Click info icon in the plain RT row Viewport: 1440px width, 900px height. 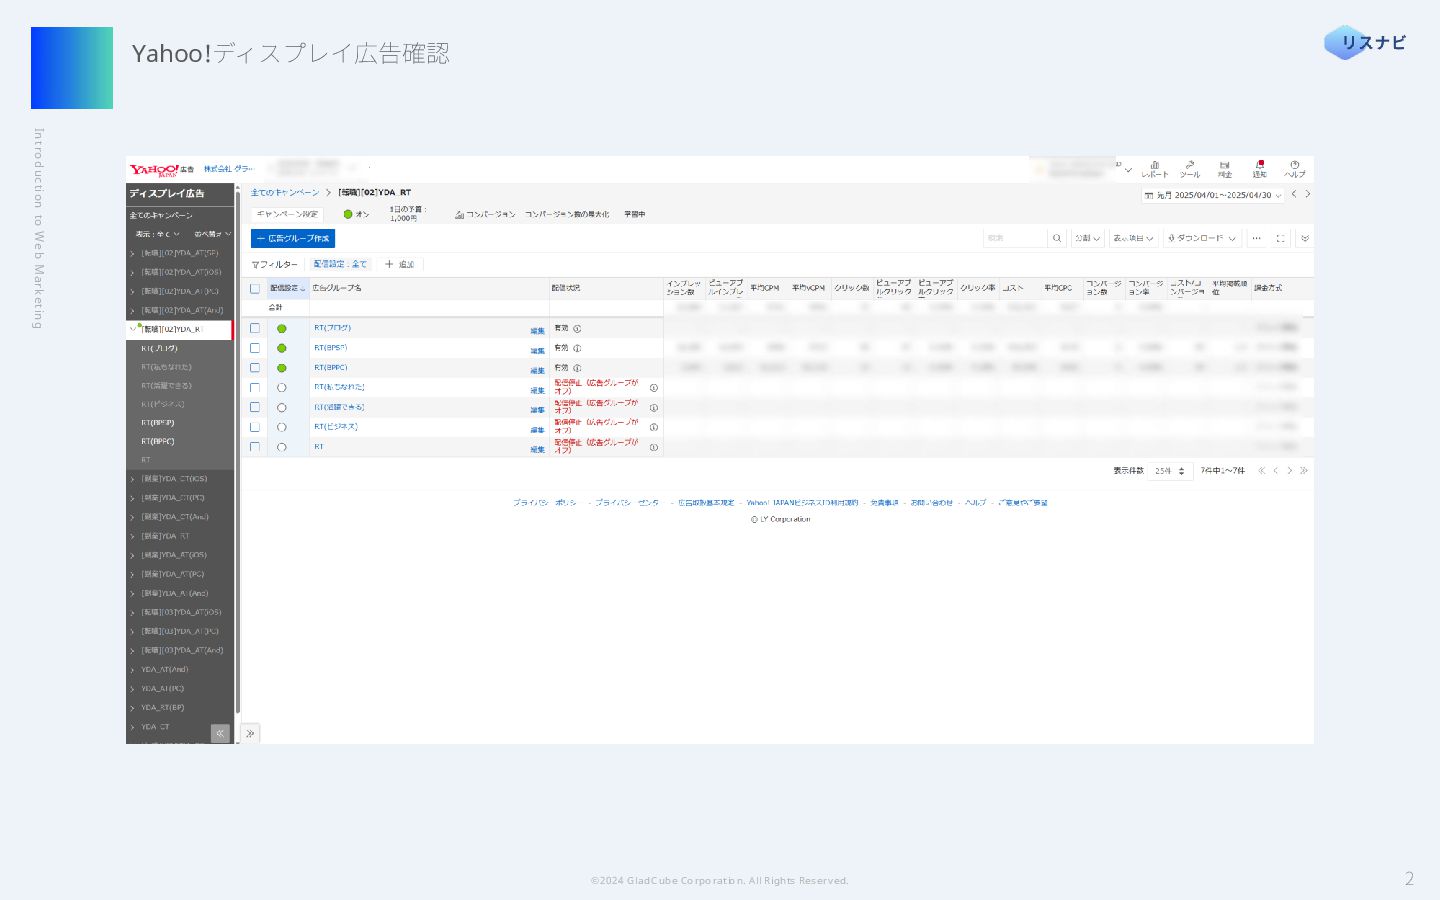pos(654,447)
